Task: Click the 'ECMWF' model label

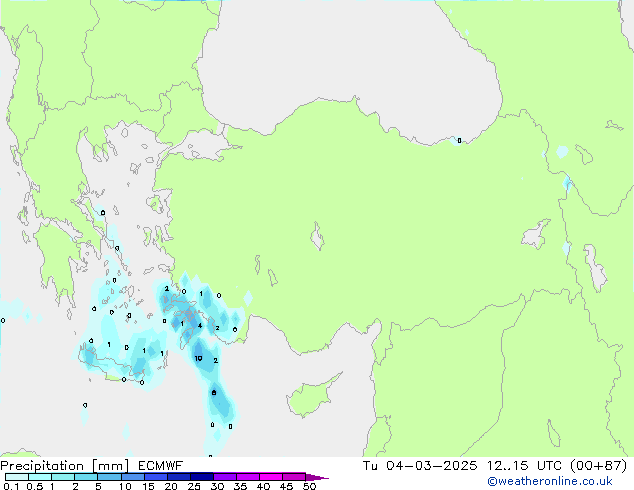Action: (160, 466)
